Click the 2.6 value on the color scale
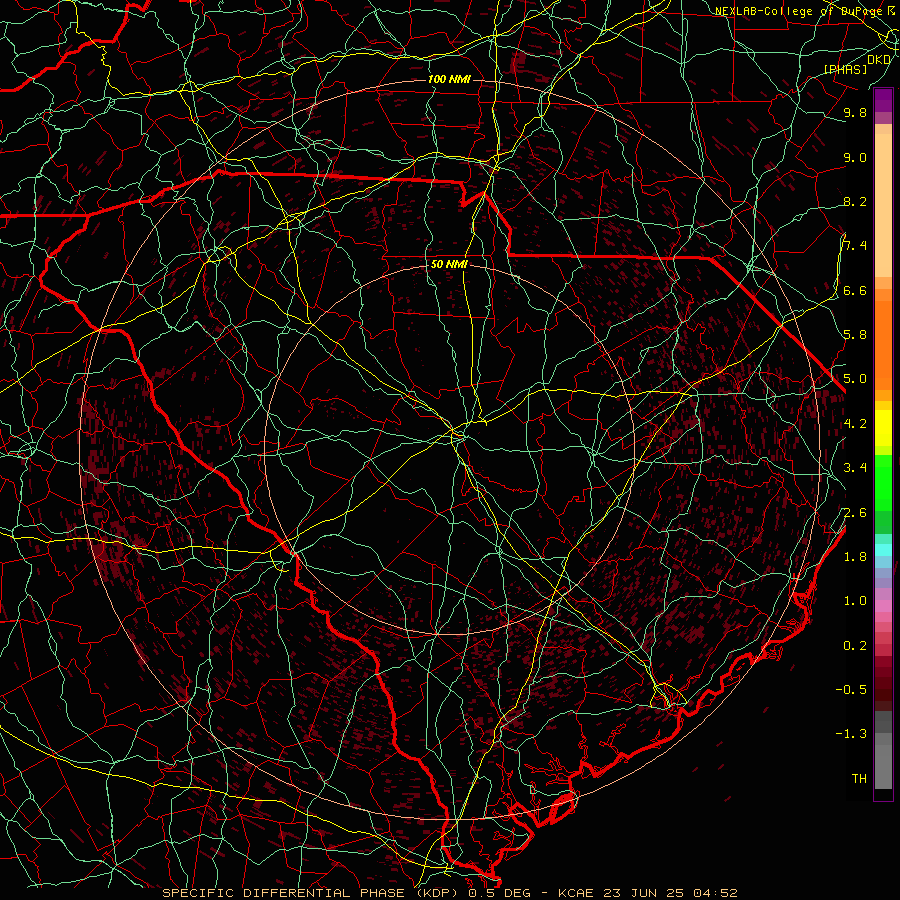 (855, 513)
